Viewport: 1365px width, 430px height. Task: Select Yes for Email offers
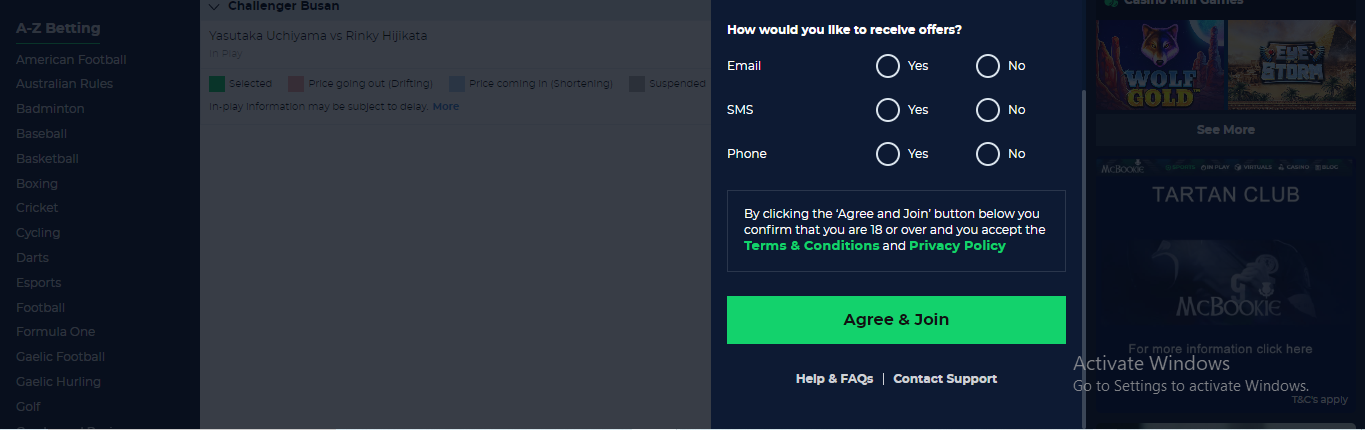888,66
